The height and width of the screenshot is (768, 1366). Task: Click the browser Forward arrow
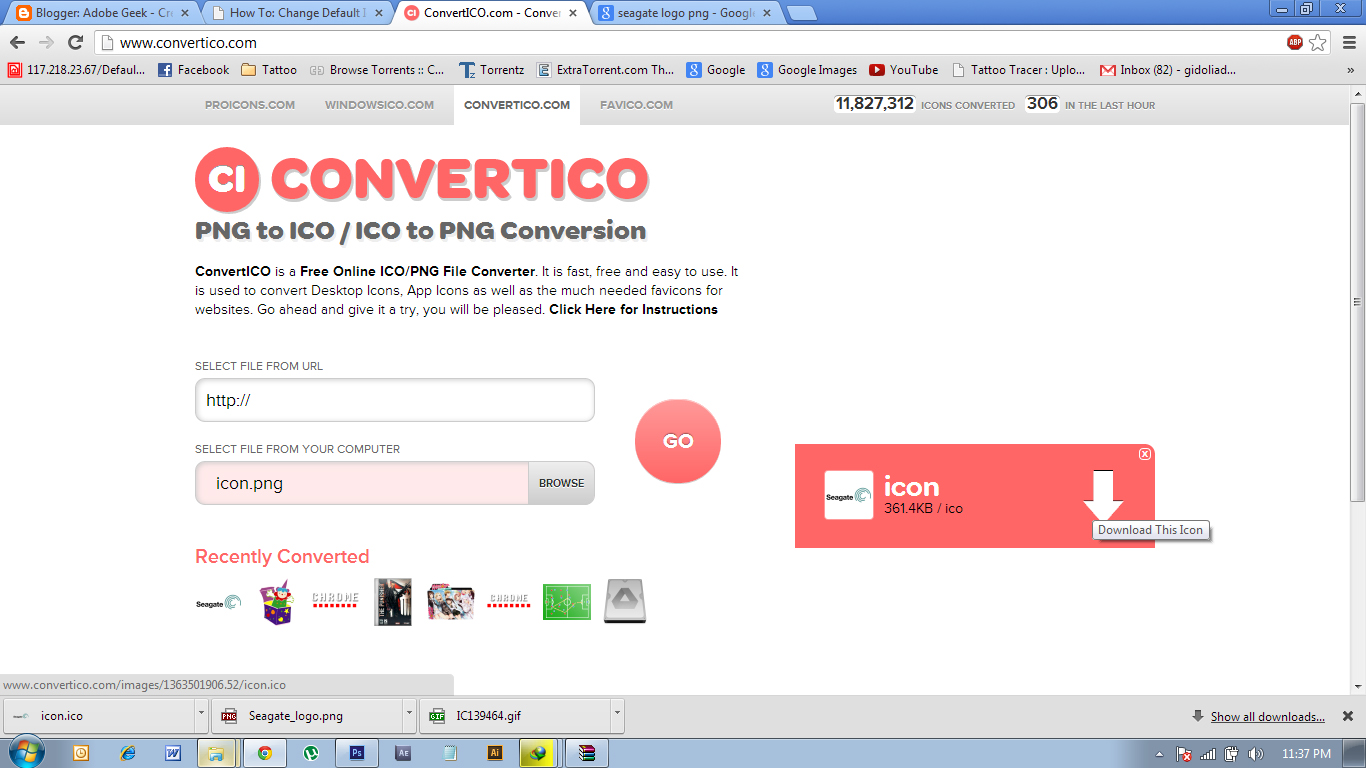click(46, 43)
